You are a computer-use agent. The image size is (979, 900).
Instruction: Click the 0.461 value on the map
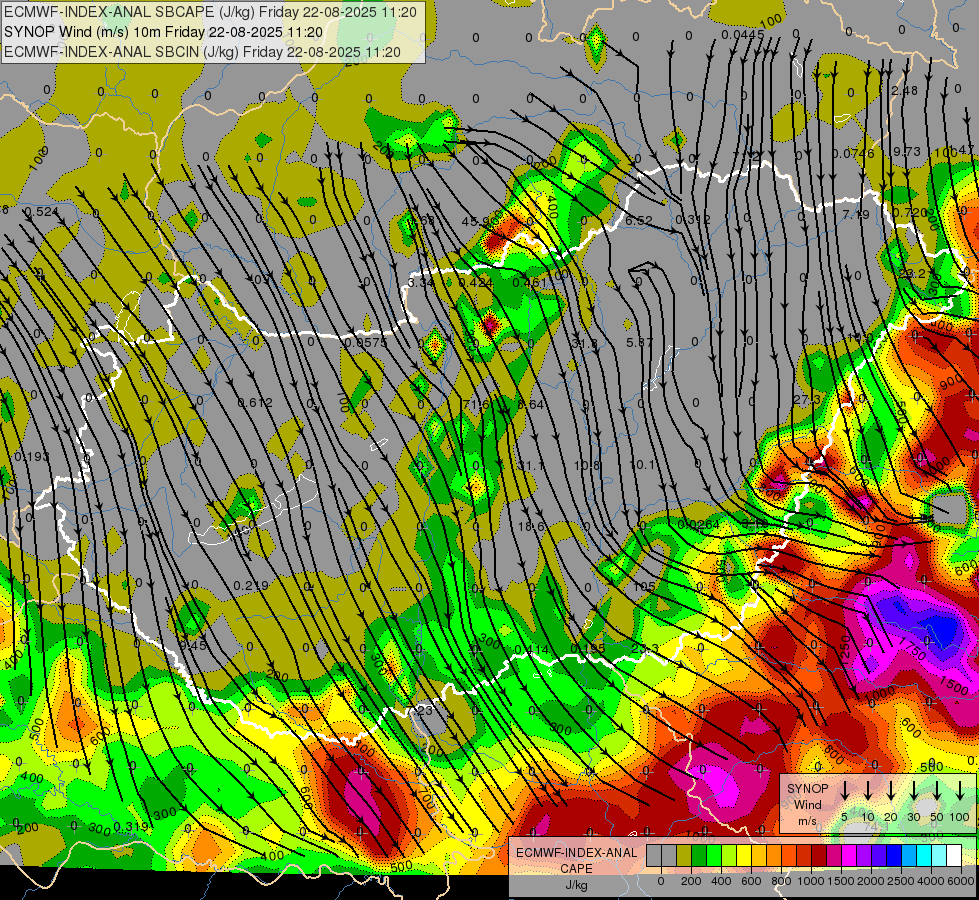(x=529, y=283)
